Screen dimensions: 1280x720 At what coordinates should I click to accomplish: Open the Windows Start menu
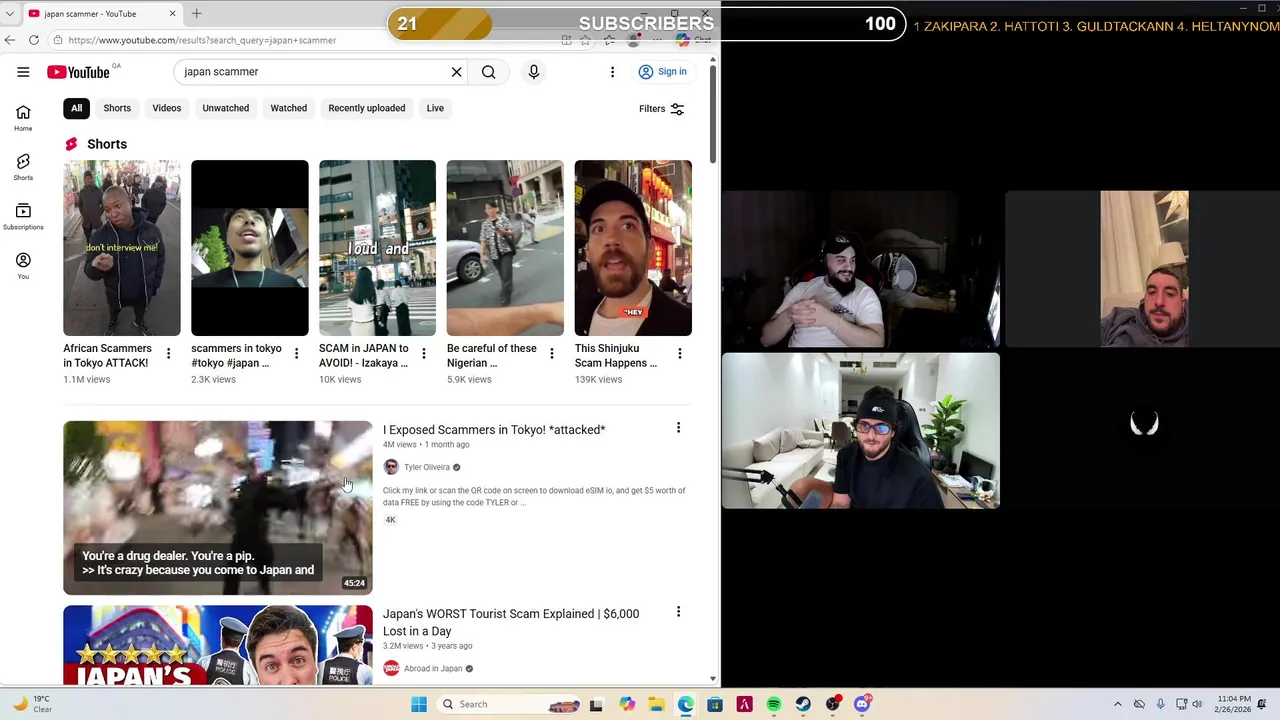click(419, 704)
